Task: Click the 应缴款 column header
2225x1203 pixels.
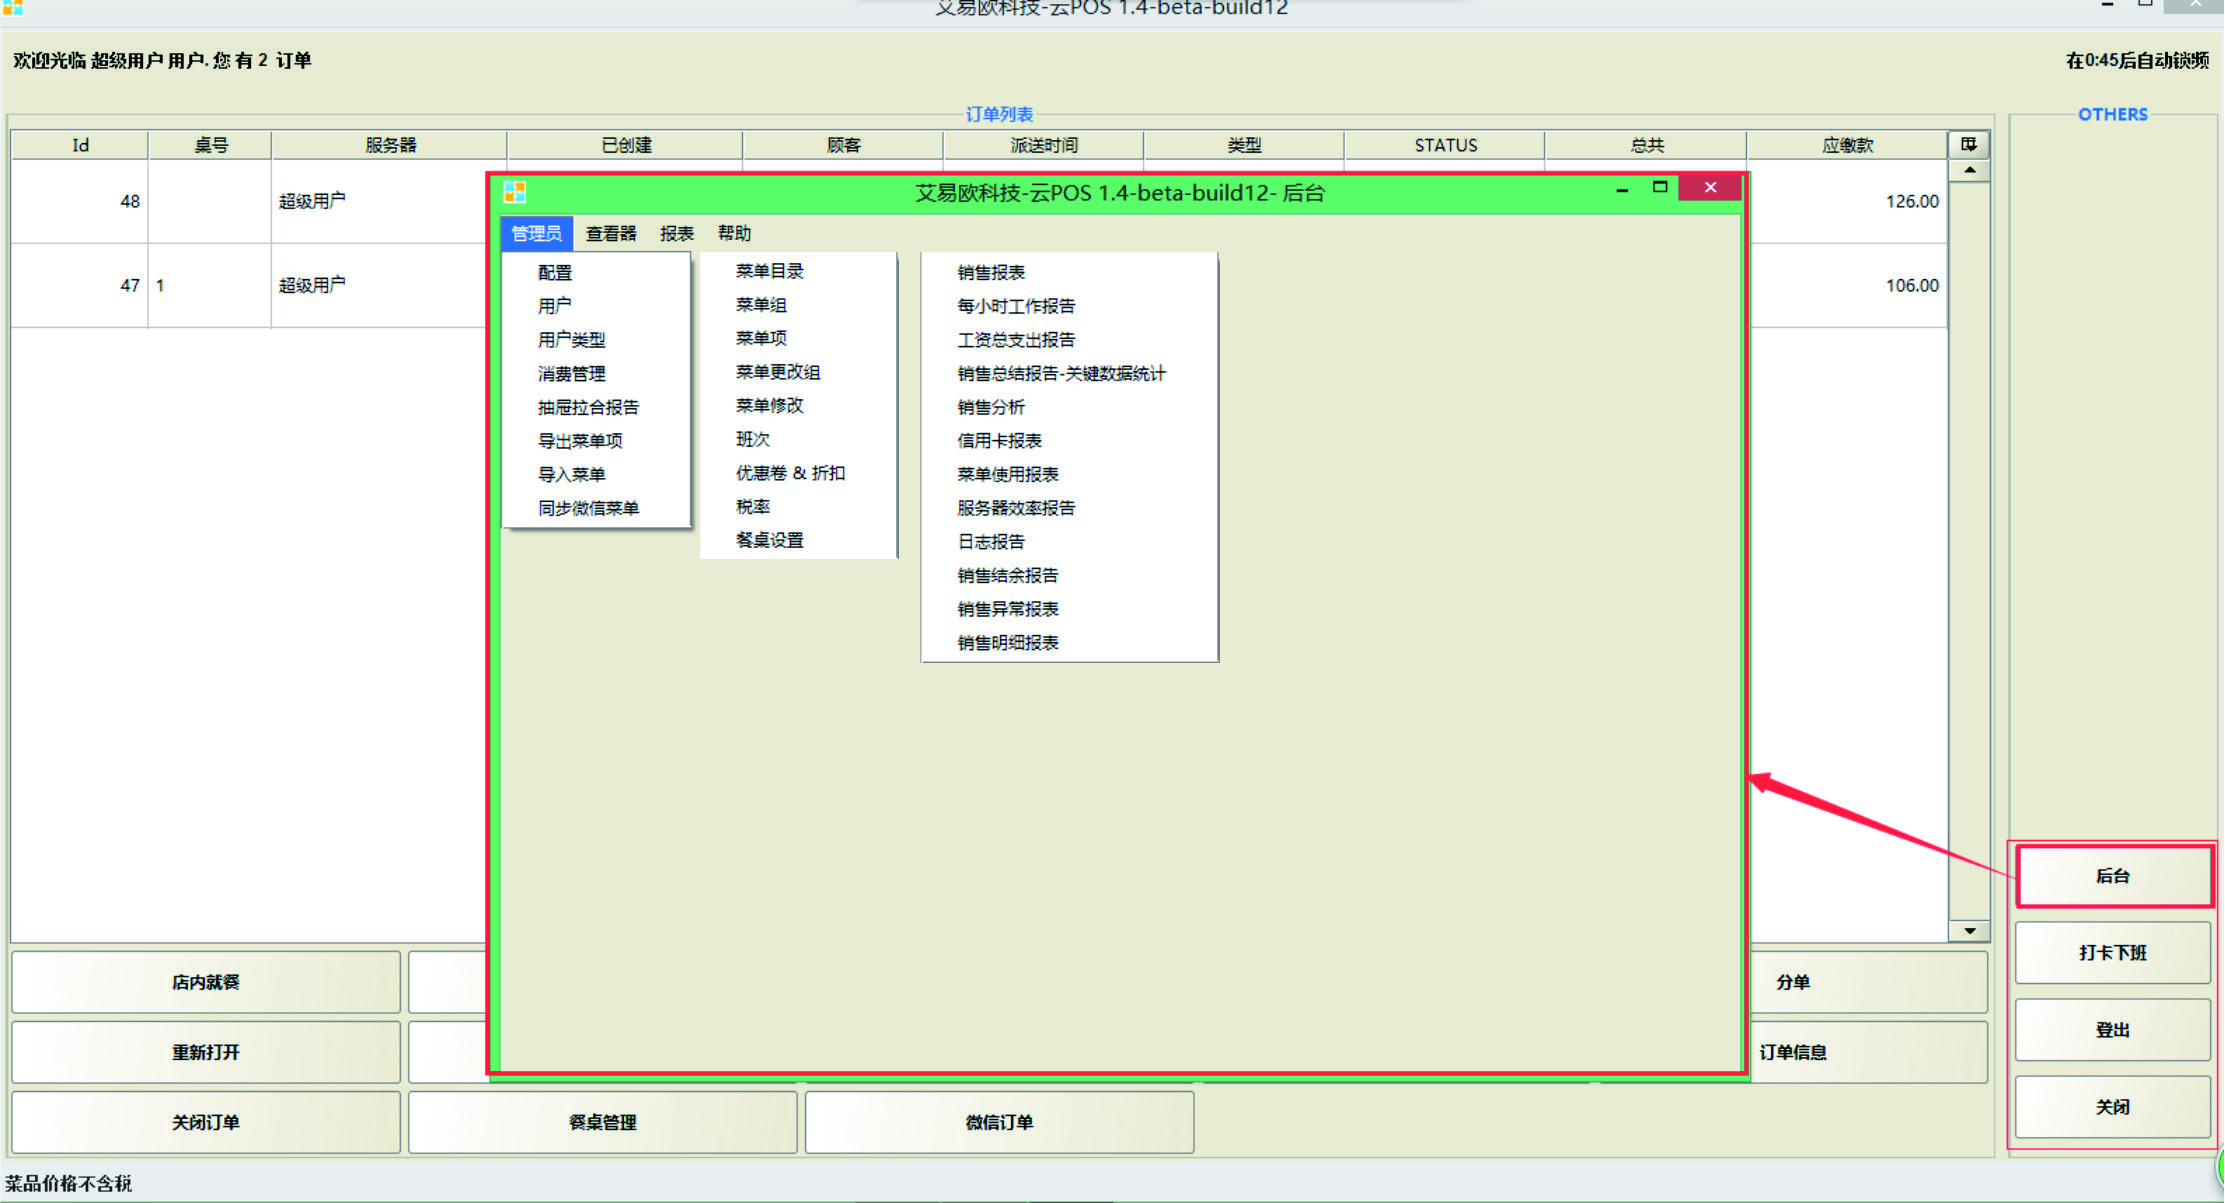Action: pos(1847,145)
